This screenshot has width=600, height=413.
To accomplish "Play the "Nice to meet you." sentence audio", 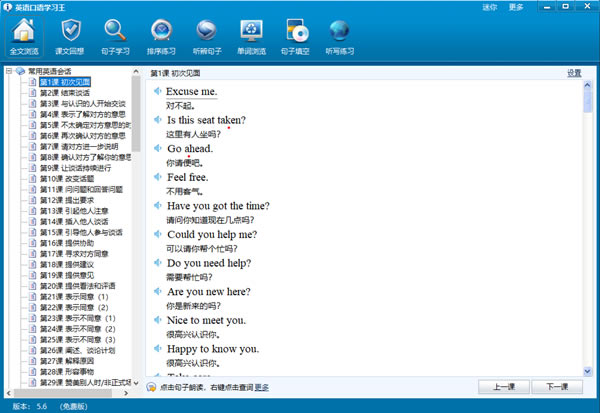I will [x=158, y=320].
